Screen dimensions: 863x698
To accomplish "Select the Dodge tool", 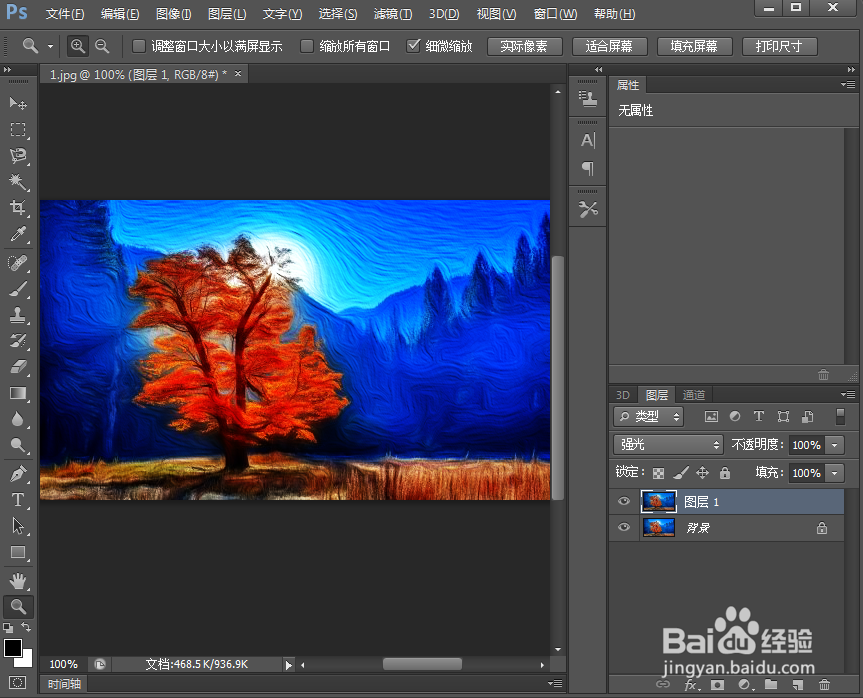I will click(x=18, y=445).
